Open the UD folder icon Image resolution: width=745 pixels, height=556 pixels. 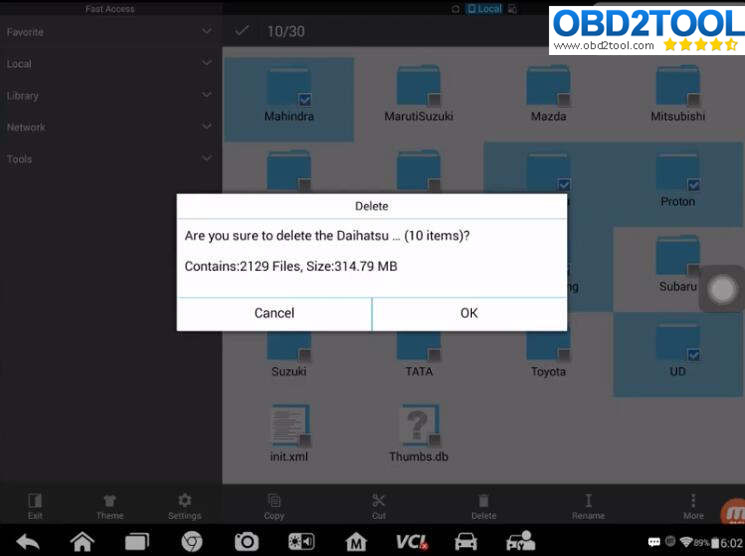click(678, 341)
